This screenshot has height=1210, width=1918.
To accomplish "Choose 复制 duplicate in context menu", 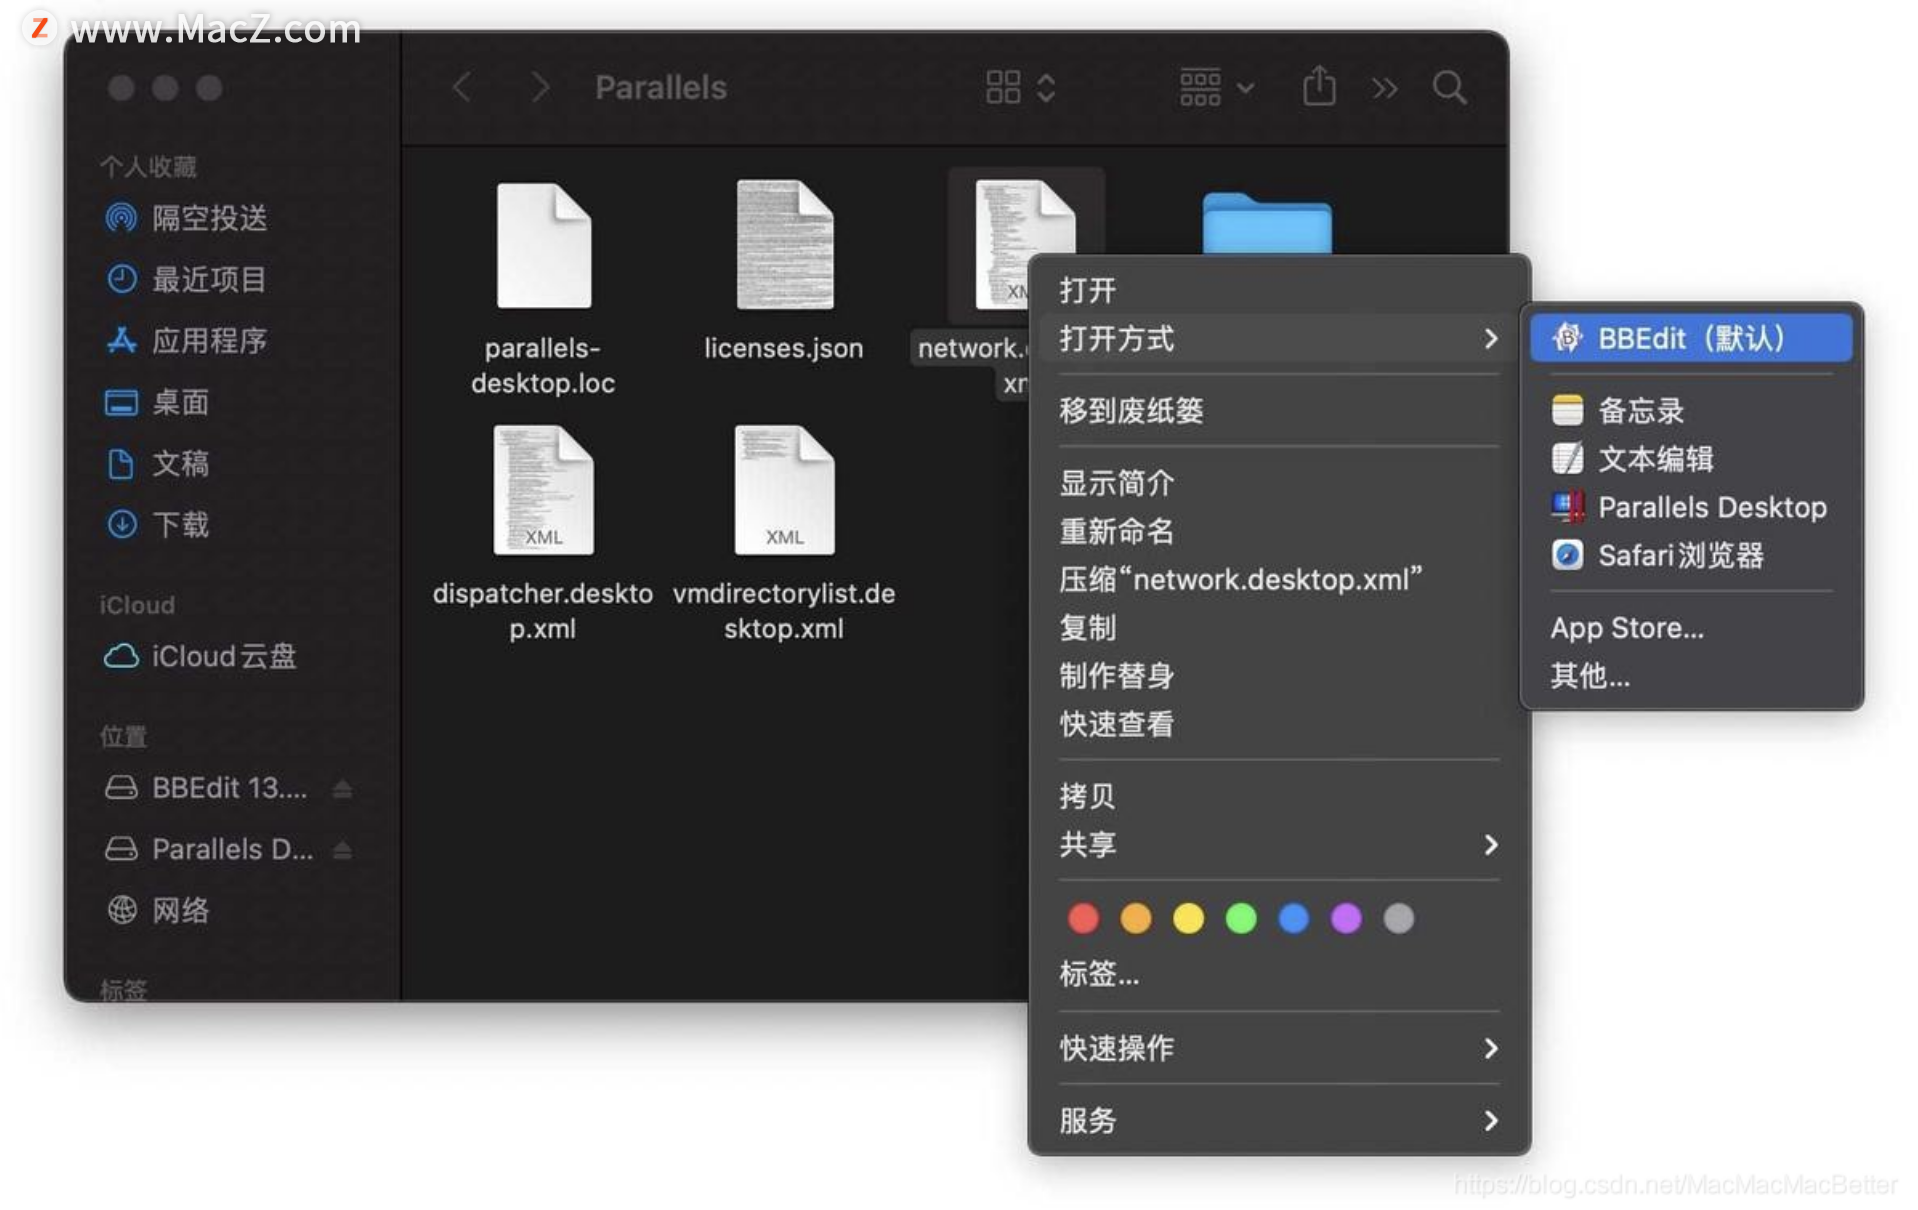I will pos(1279,627).
